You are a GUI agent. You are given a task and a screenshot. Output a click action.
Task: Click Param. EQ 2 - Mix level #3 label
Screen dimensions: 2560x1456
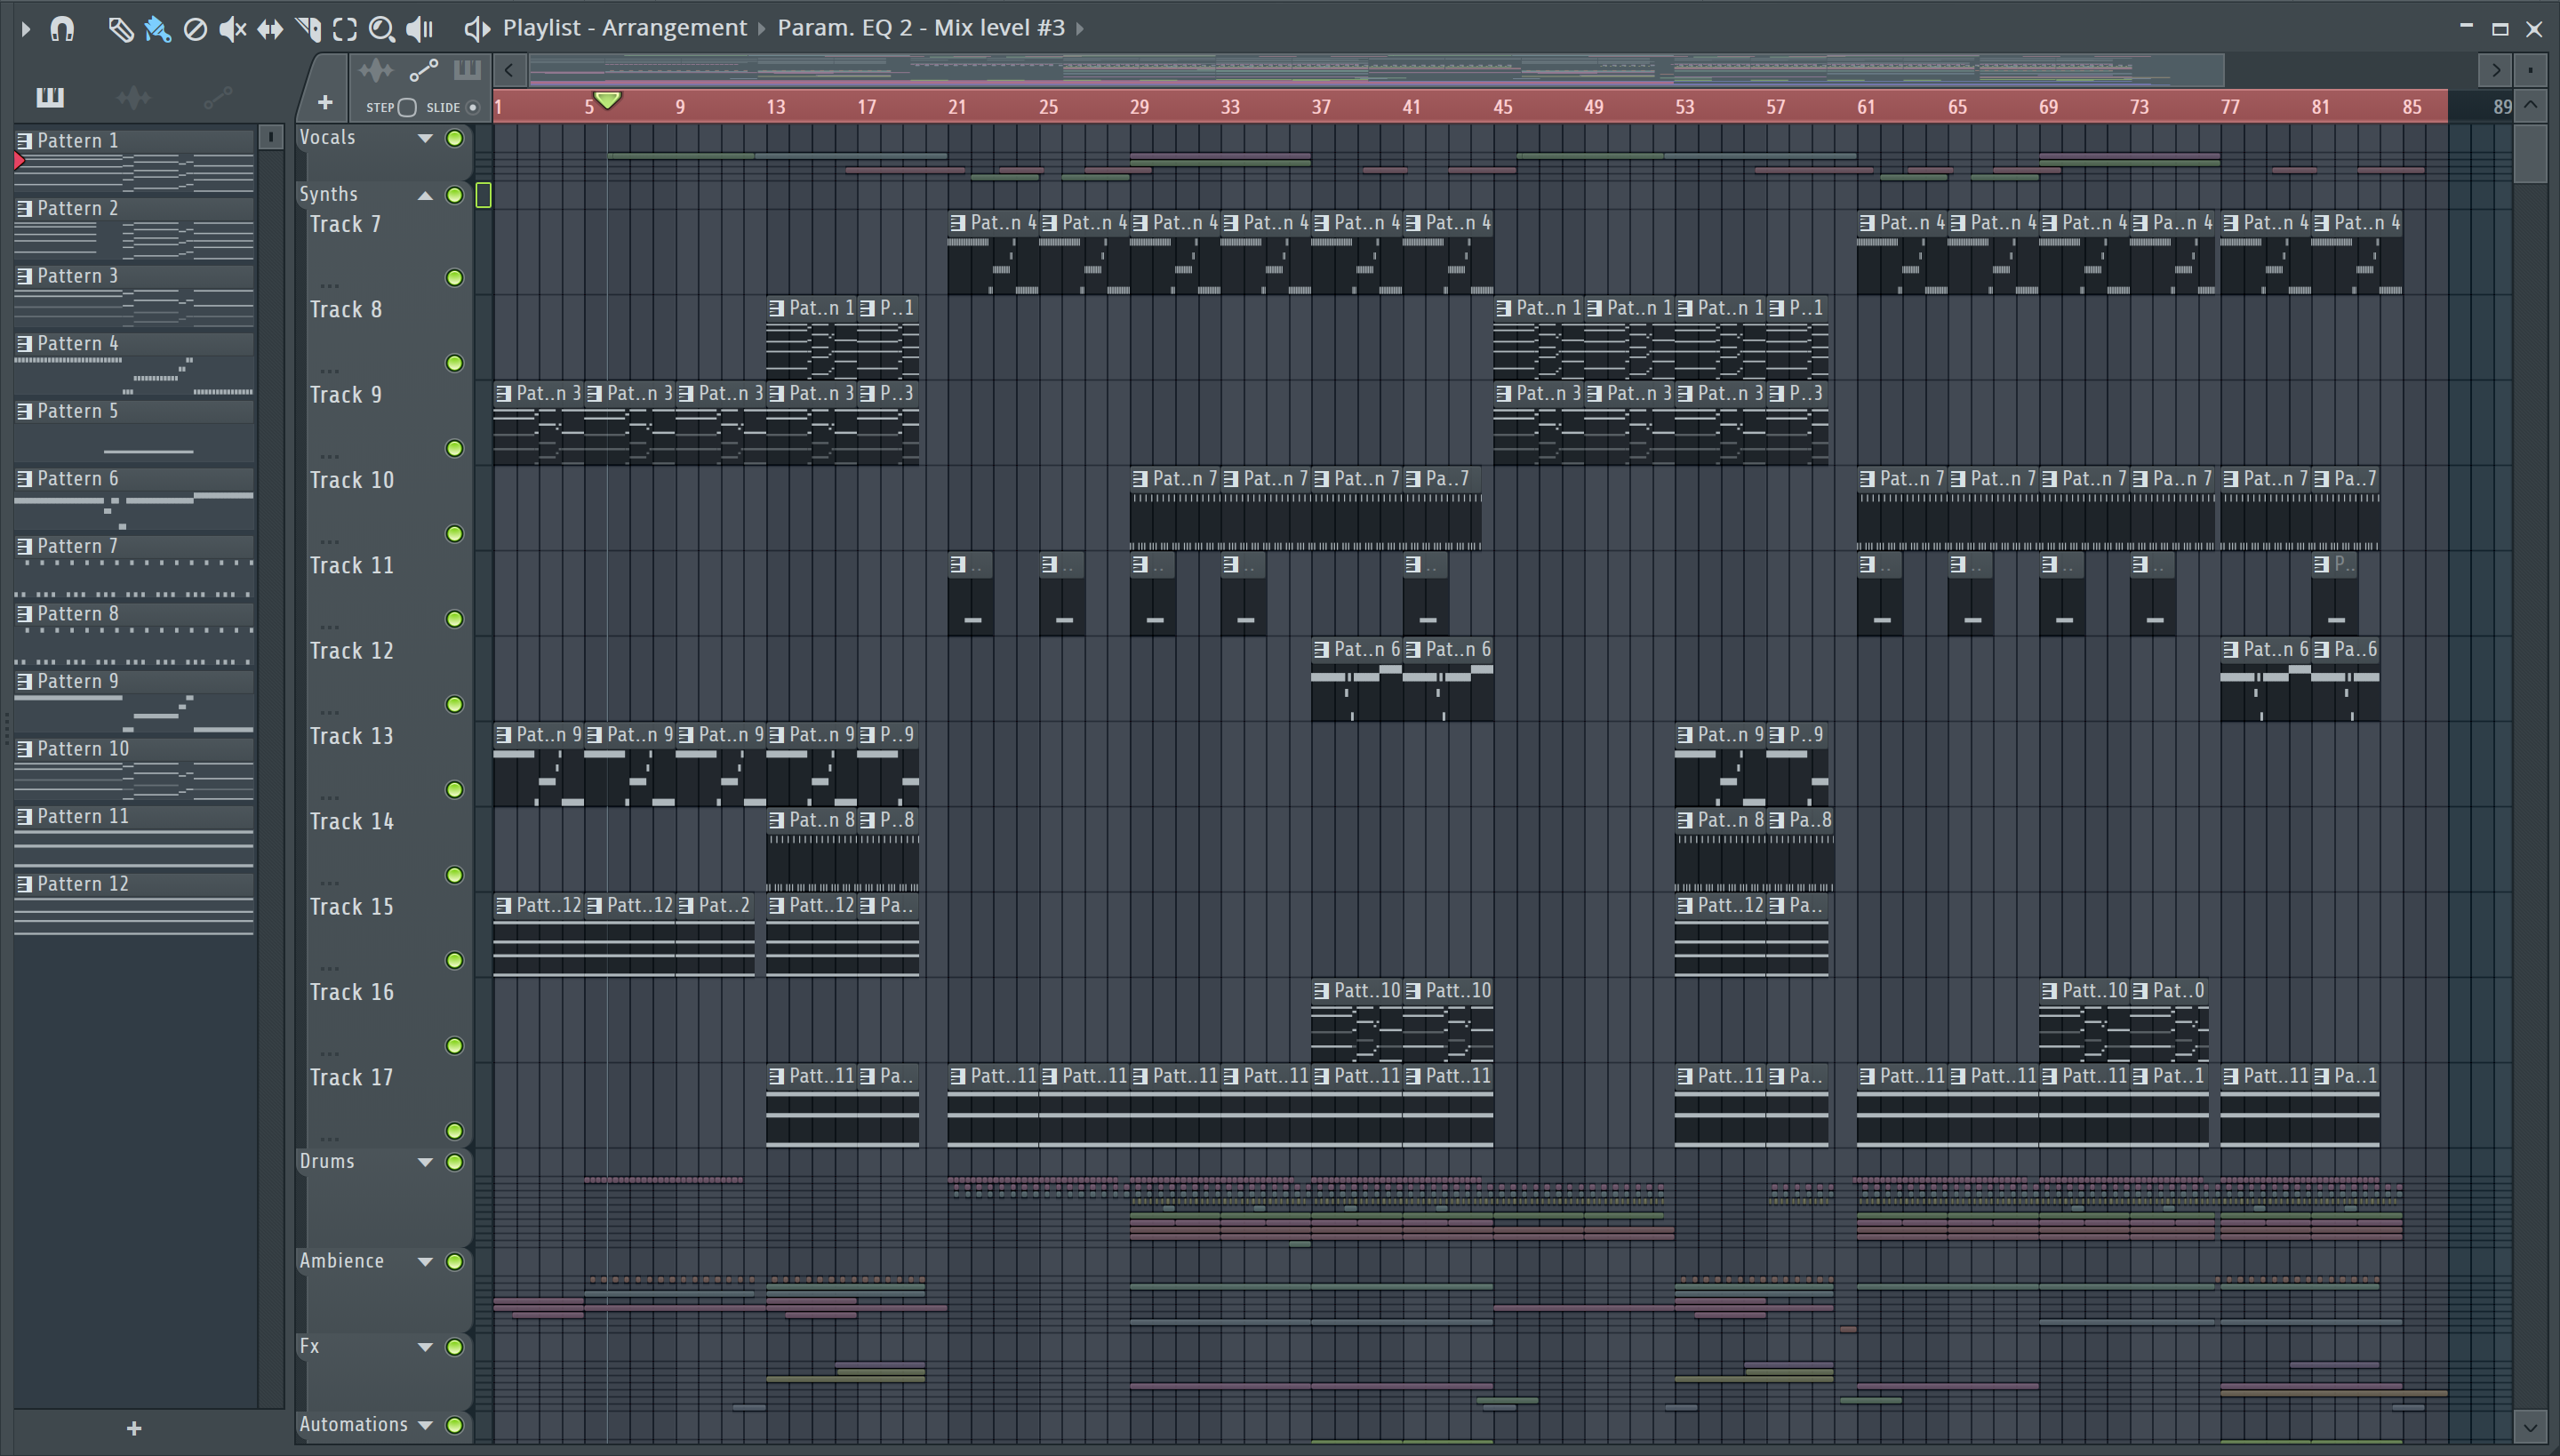(921, 28)
